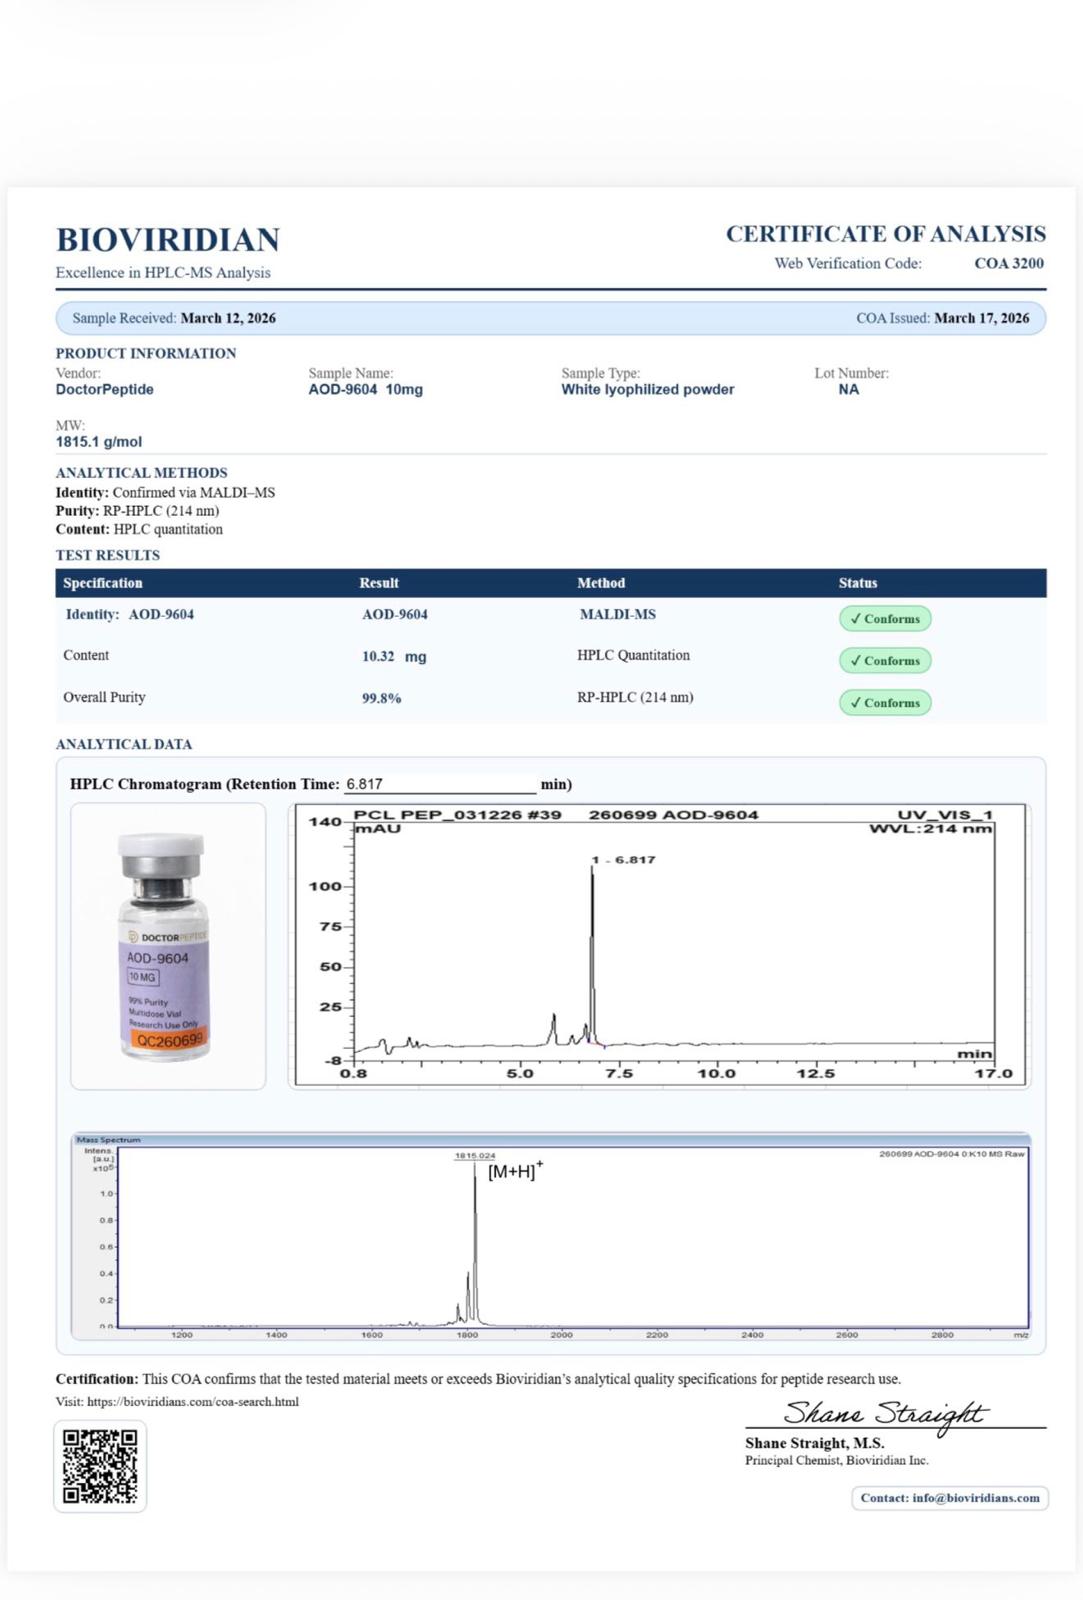Click the [M+H]+ label in mass spectrum
Viewport: 1083px width, 1600px height.
pos(515,1171)
